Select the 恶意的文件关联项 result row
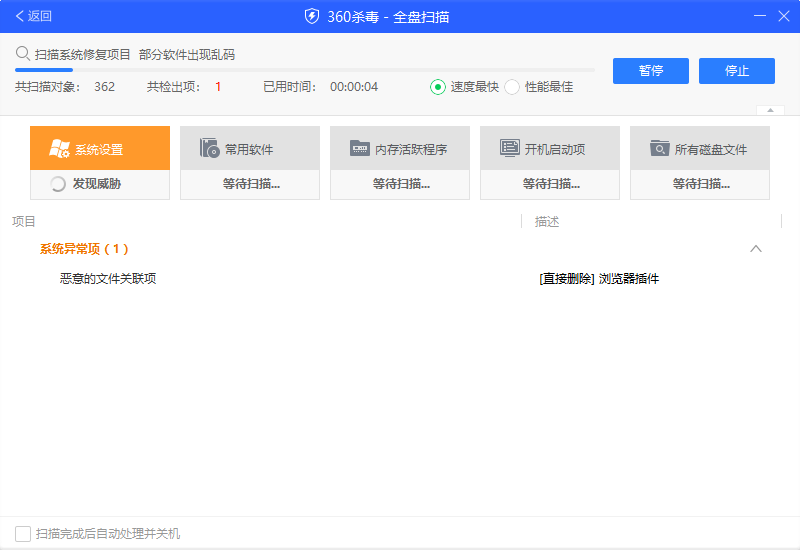Screen dimensions: 800x550 [x=108, y=279]
